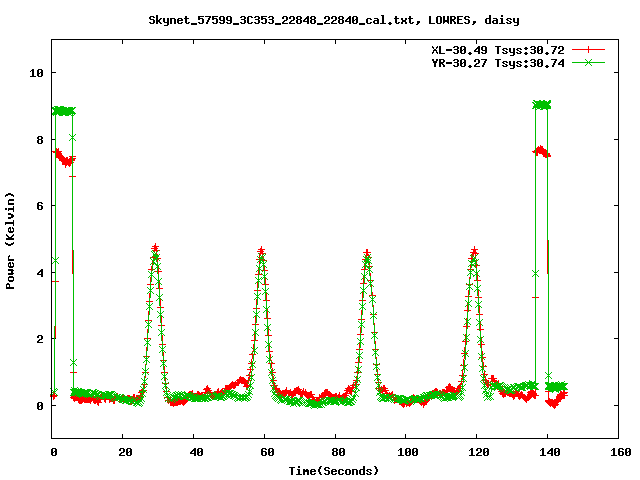Click y-axis tick label 8

(40, 140)
